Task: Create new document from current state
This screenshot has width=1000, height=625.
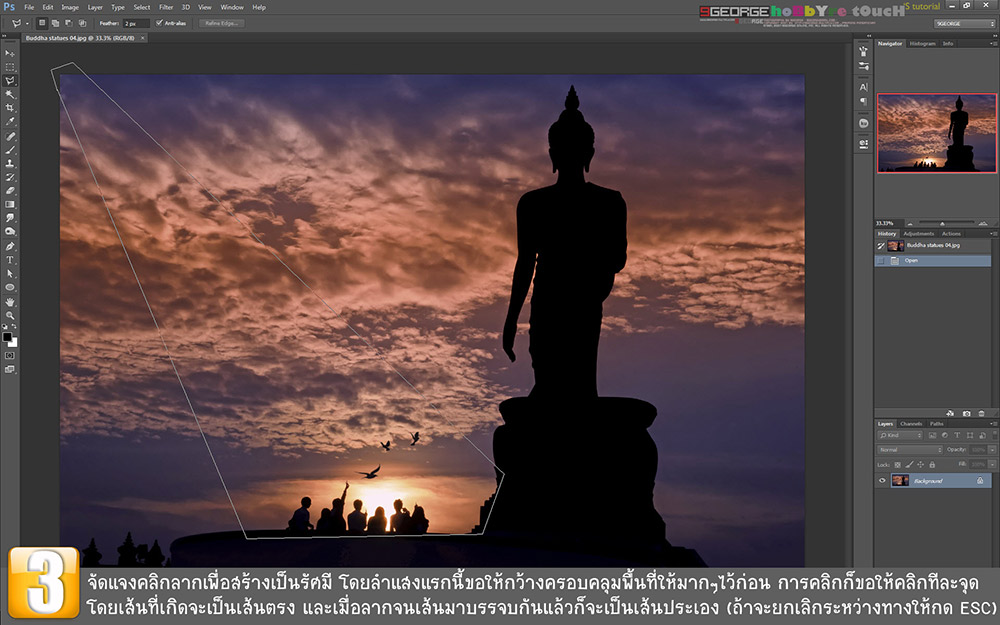Action: pyautogui.click(x=950, y=413)
